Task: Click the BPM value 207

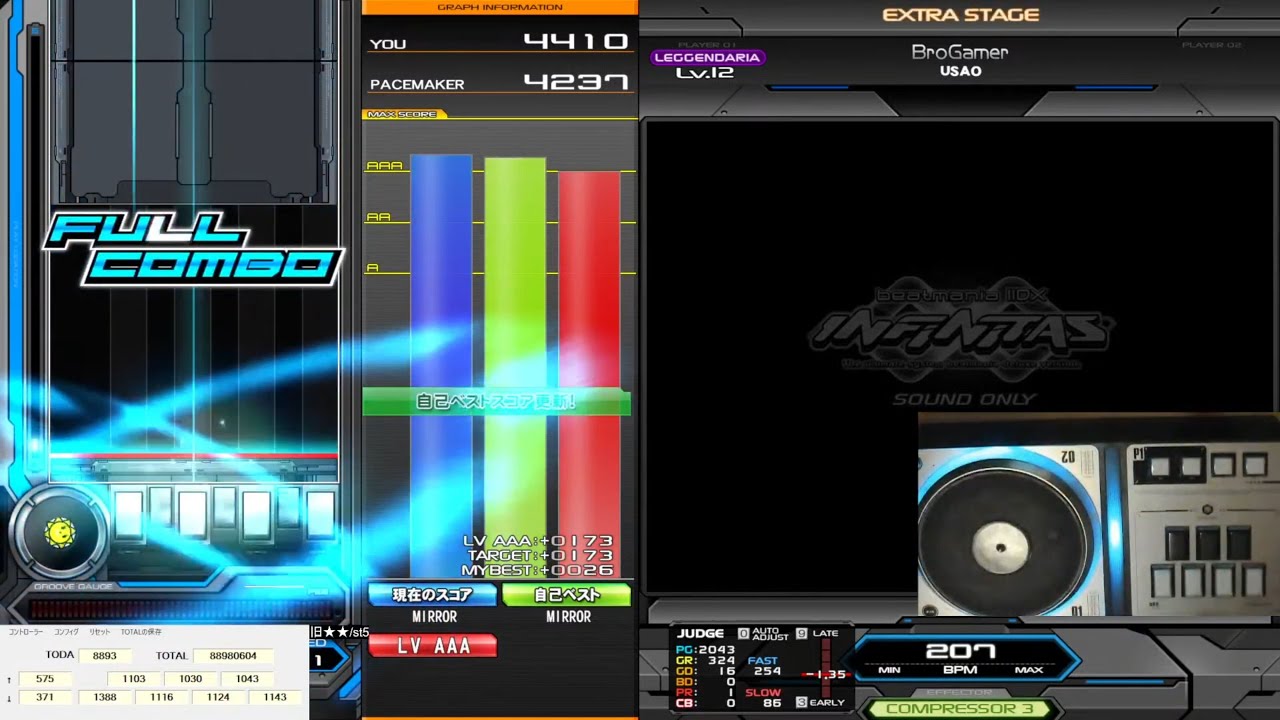Action: tap(960, 652)
